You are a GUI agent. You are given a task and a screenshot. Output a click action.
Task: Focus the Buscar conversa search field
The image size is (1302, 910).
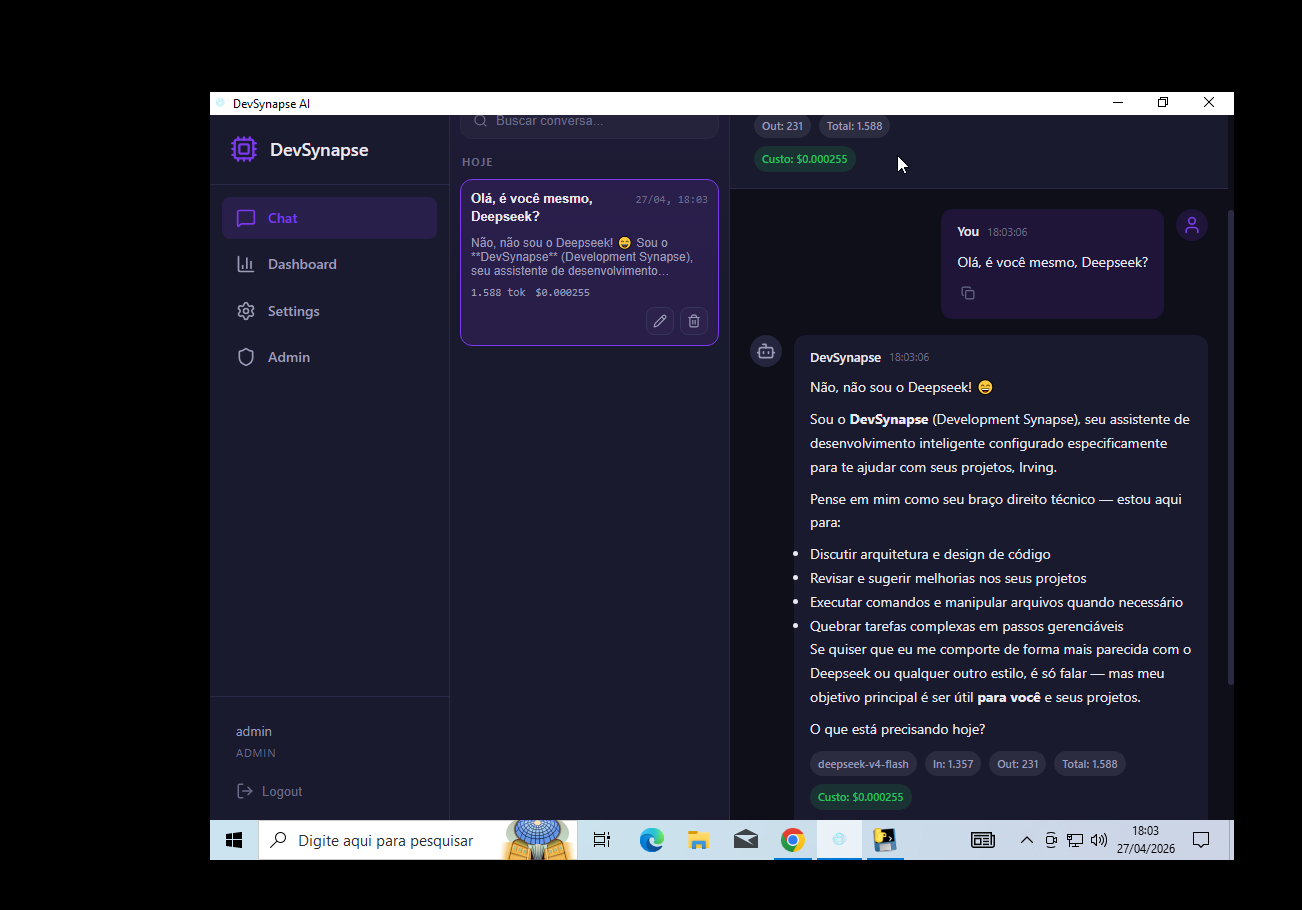tap(589, 121)
